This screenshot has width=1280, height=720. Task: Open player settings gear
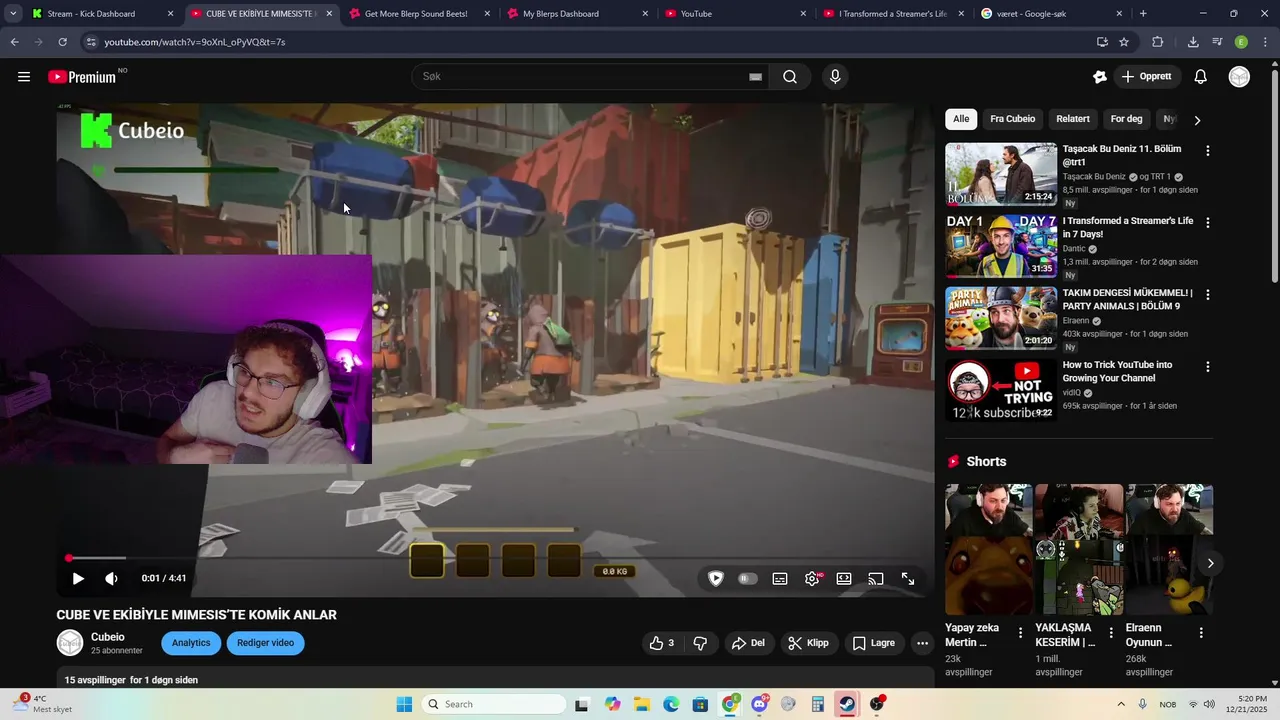point(812,578)
